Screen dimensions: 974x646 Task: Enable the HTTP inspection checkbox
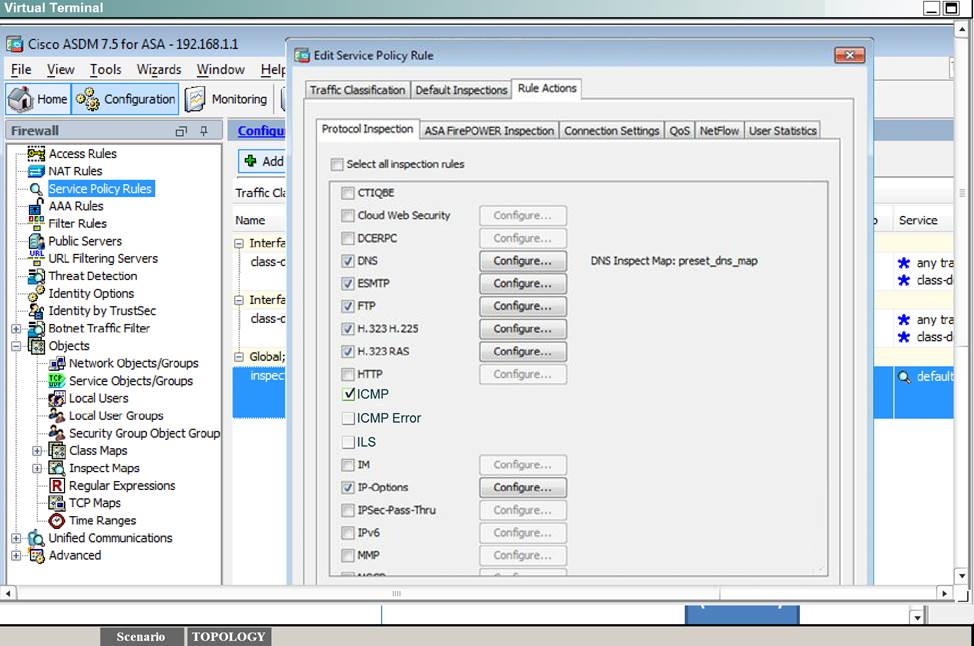pyautogui.click(x=347, y=374)
